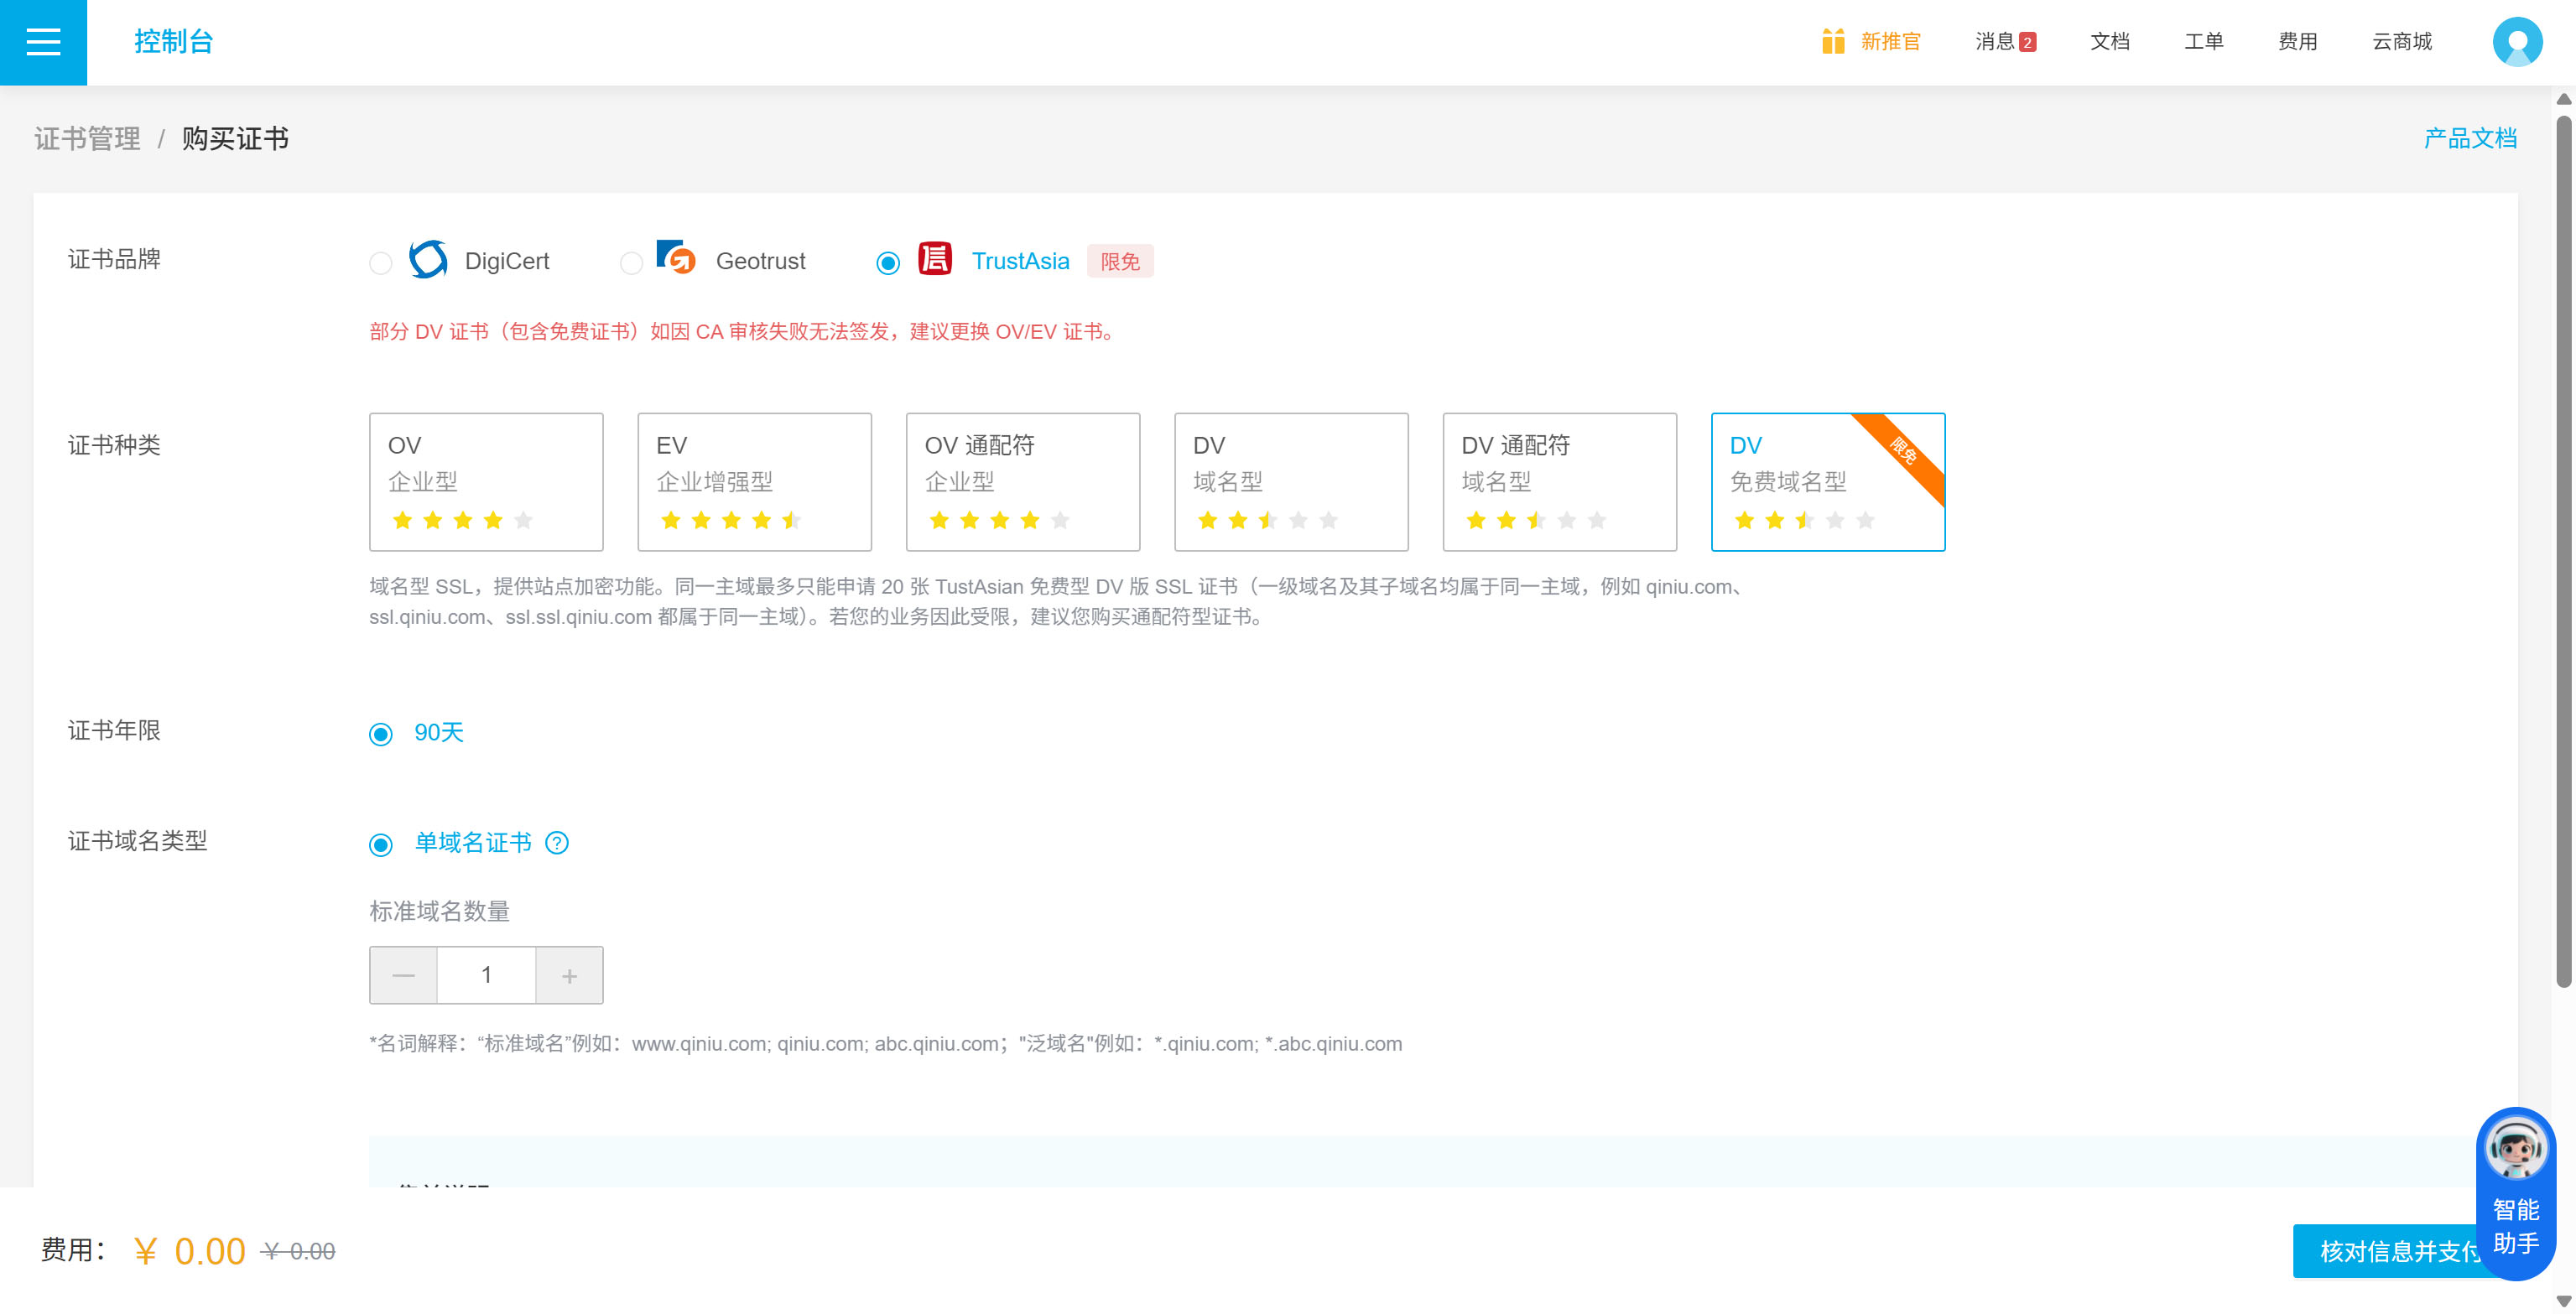
Task: Open the user avatar profile icon
Action: [x=2517, y=42]
